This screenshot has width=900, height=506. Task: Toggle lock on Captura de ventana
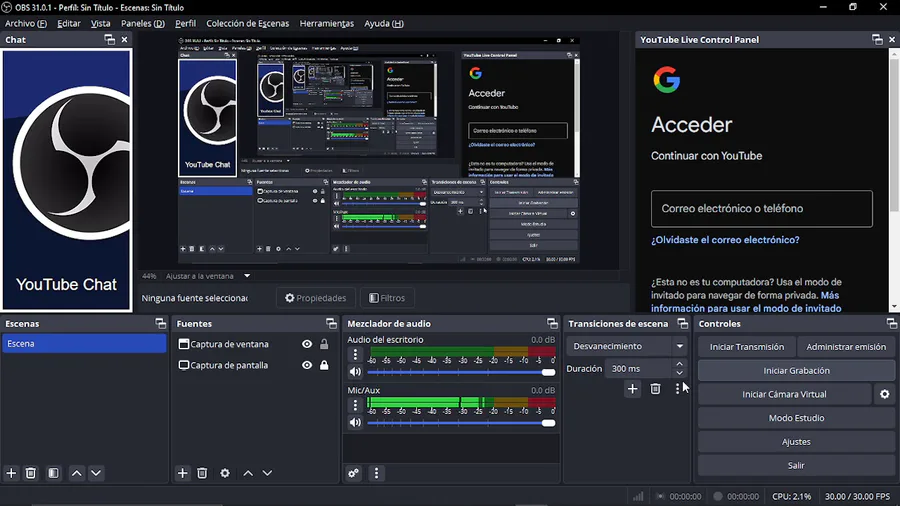(x=324, y=344)
